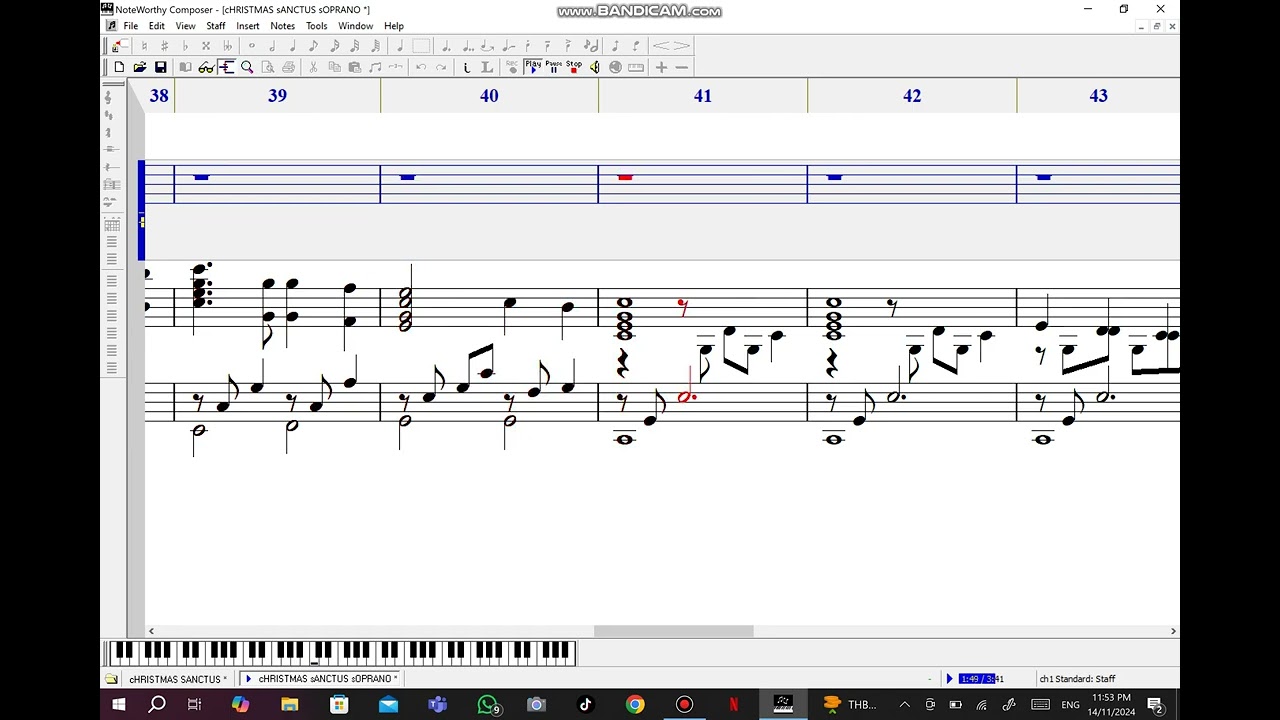Select sixteenth note duration

pyautogui.click(x=334, y=46)
